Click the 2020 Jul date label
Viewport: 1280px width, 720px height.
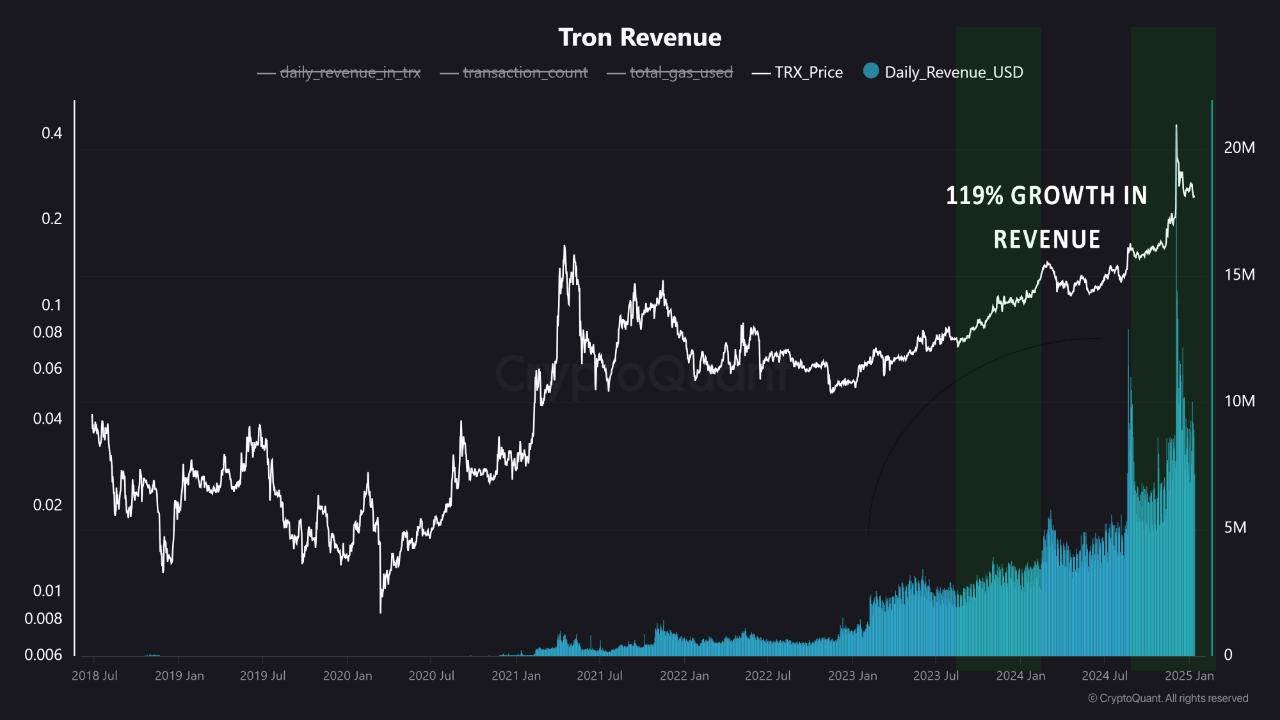[x=429, y=676]
